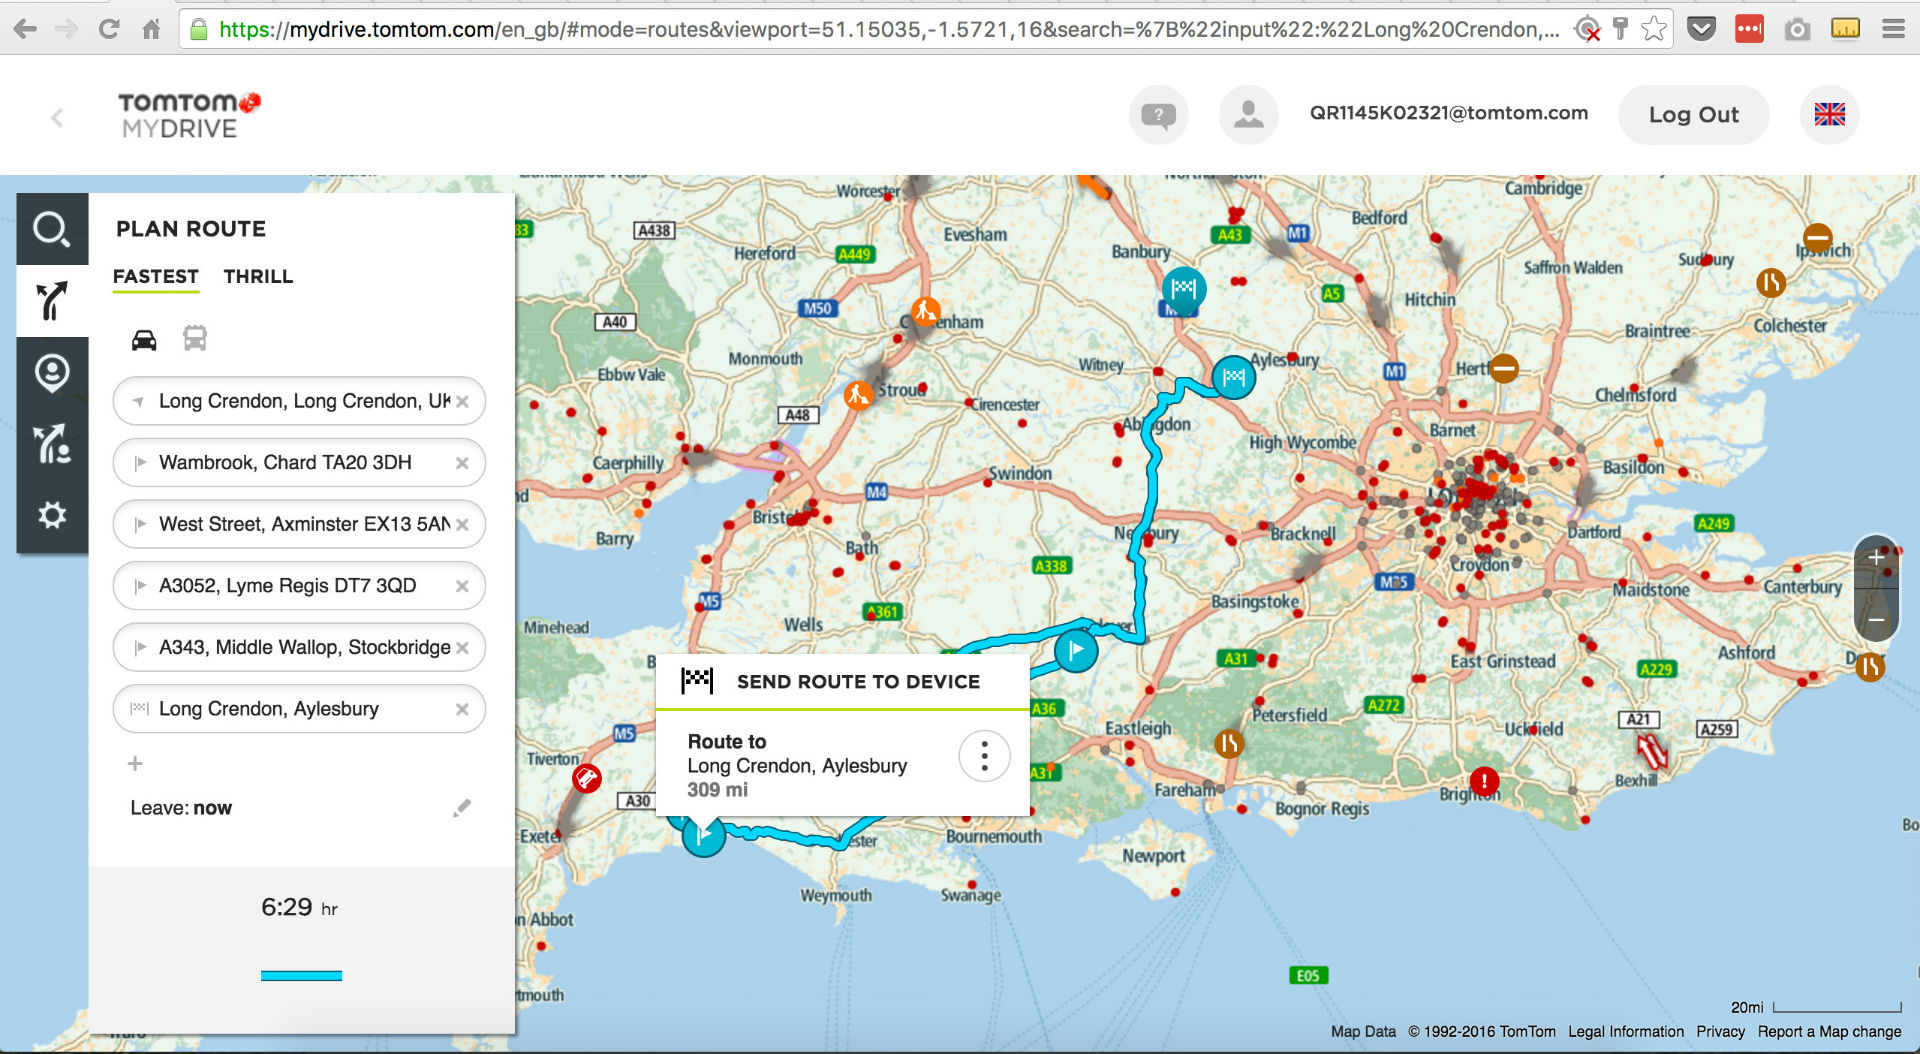Zoom out on the map
Viewport: 1920px width, 1054px height.
[1877, 620]
